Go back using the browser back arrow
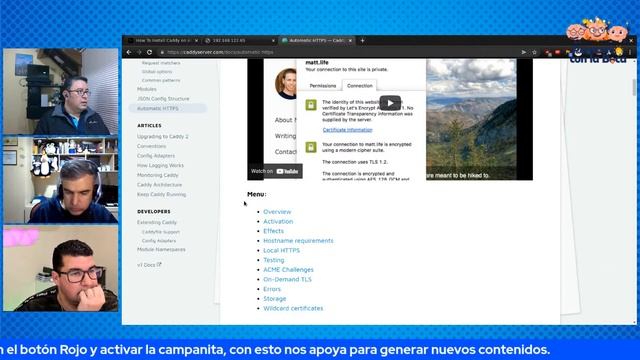This screenshot has width=640, height=360. click(129, 52)
